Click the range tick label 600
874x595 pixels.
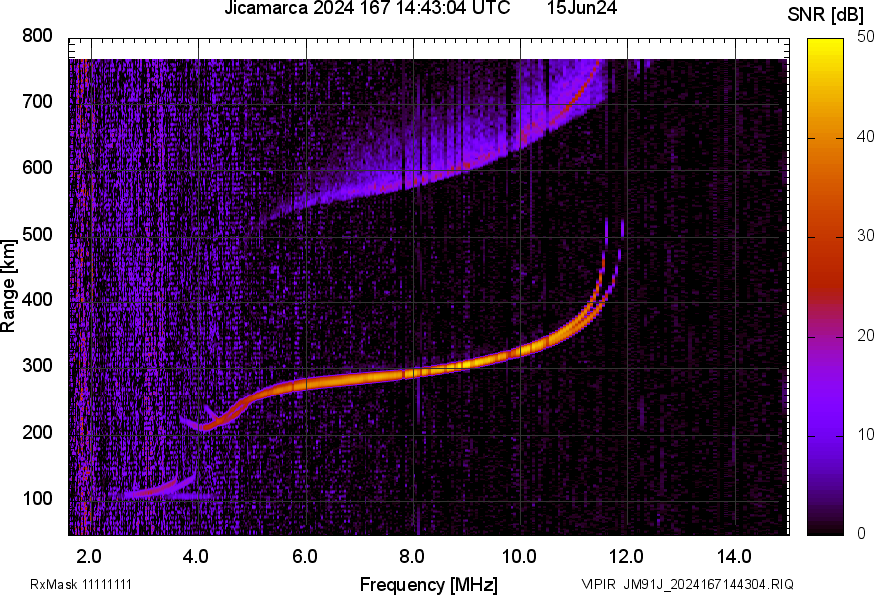(37, 168)
